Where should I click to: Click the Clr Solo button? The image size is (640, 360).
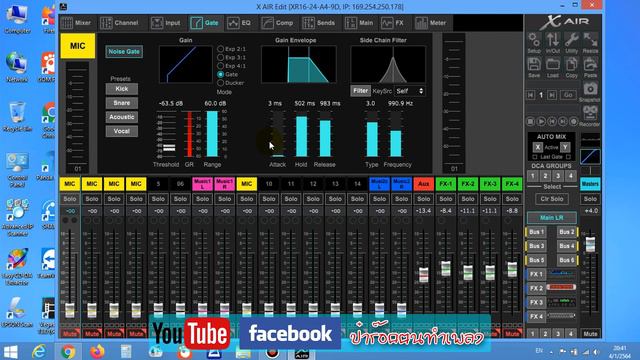click(x=552, y=199)
